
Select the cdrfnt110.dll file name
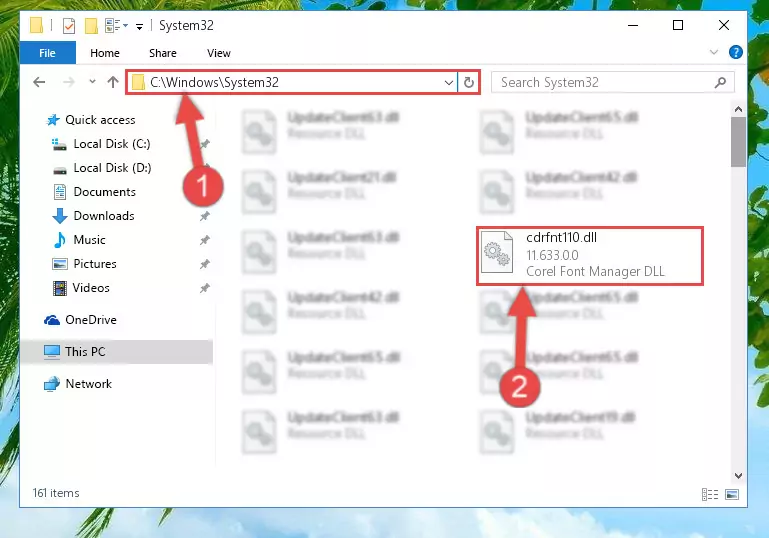click(x=562, y=237)
